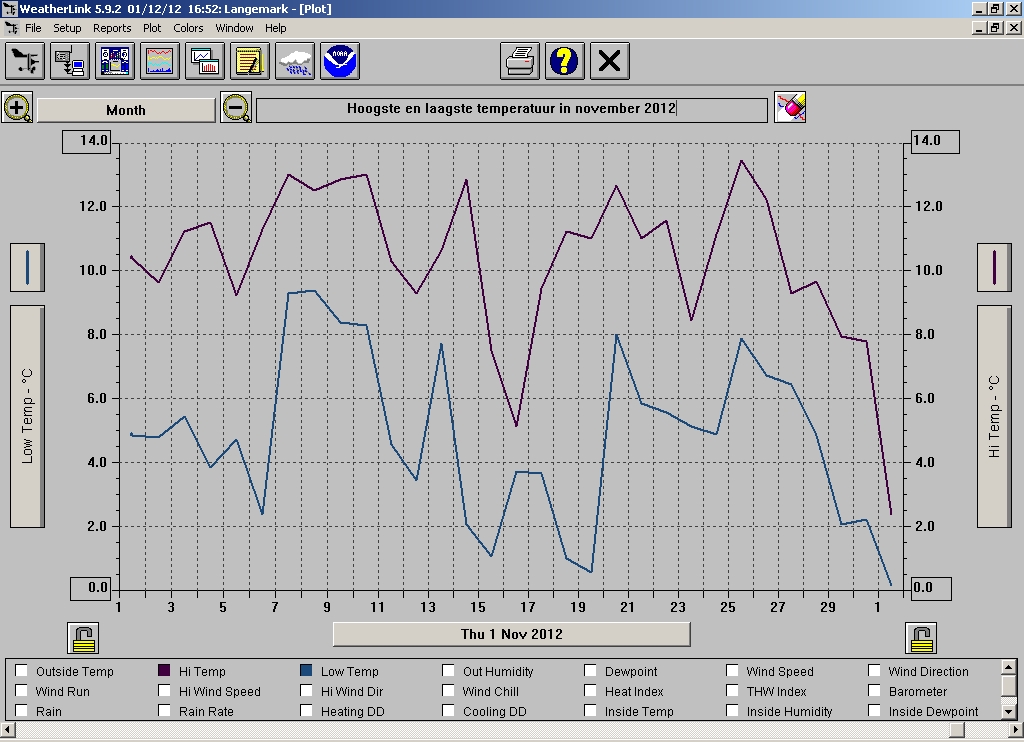Image resolution: width=1024 pixels, height=742 pixels.
Task: Enable the Wind Run checkbox
Action: 22,690
